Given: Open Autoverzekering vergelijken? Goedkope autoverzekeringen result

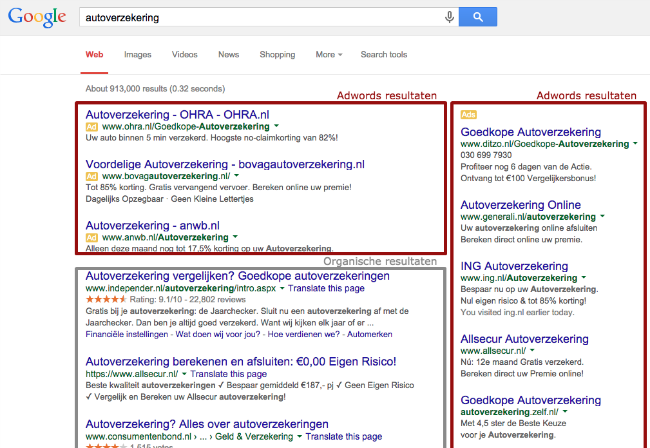Looking at the screenshot, I should pyautogui.click(x=238, y=276).
